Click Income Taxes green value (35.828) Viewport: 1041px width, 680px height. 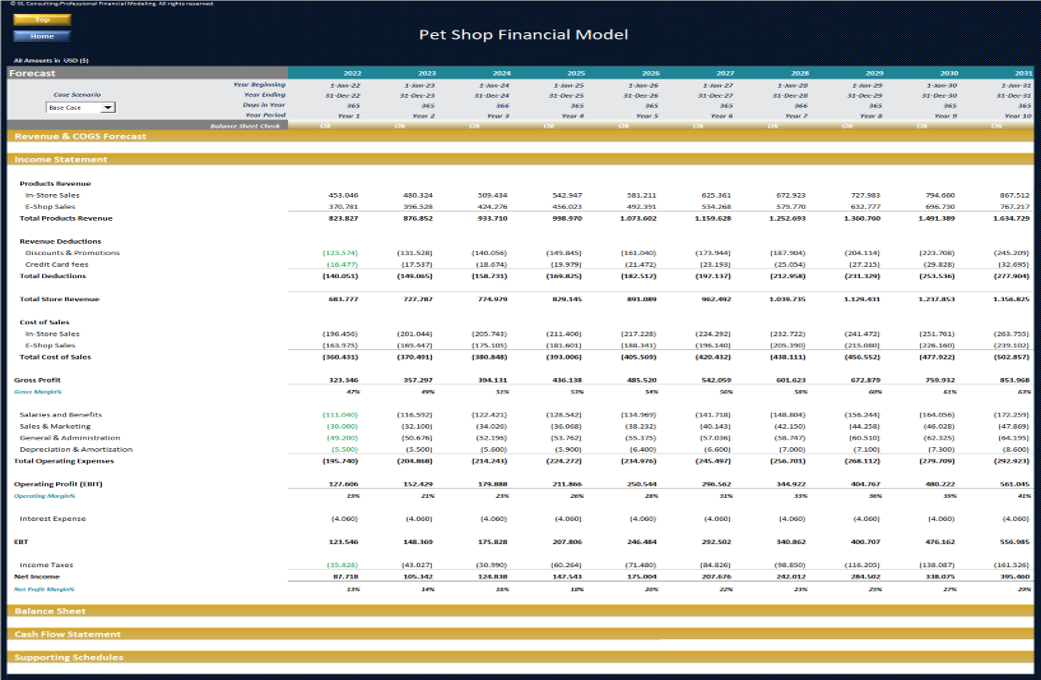[342, 565]
